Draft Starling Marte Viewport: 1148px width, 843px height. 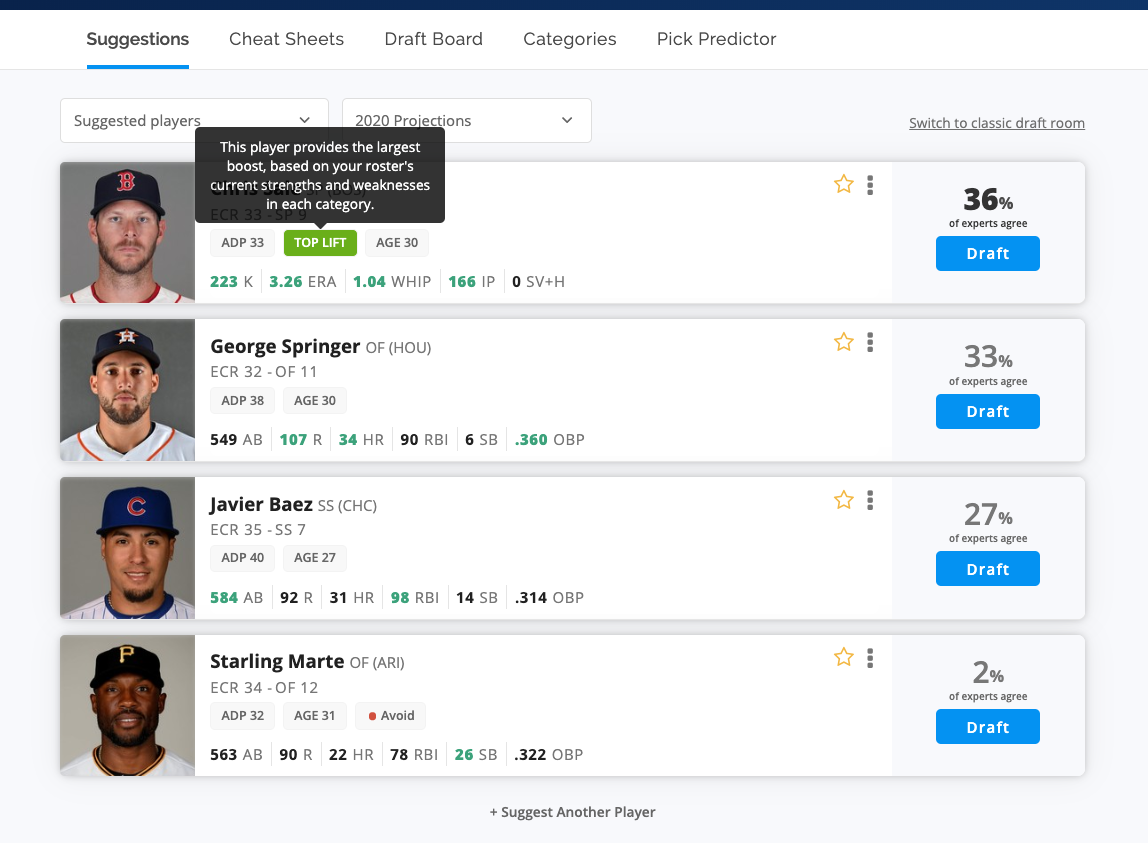(x=988, y=727)
